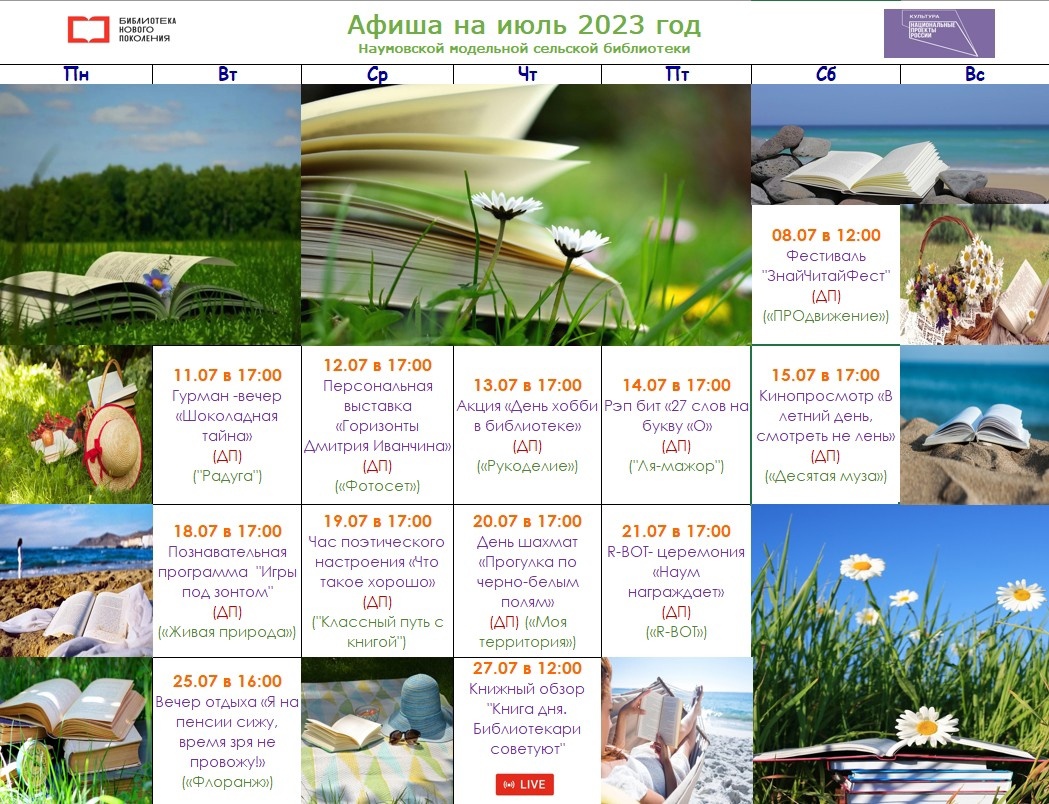Screen dimensions: 1049x804
Task: Open the 08.07 «ЗнайЧитайФест» festival event
Action: point(825,275)
